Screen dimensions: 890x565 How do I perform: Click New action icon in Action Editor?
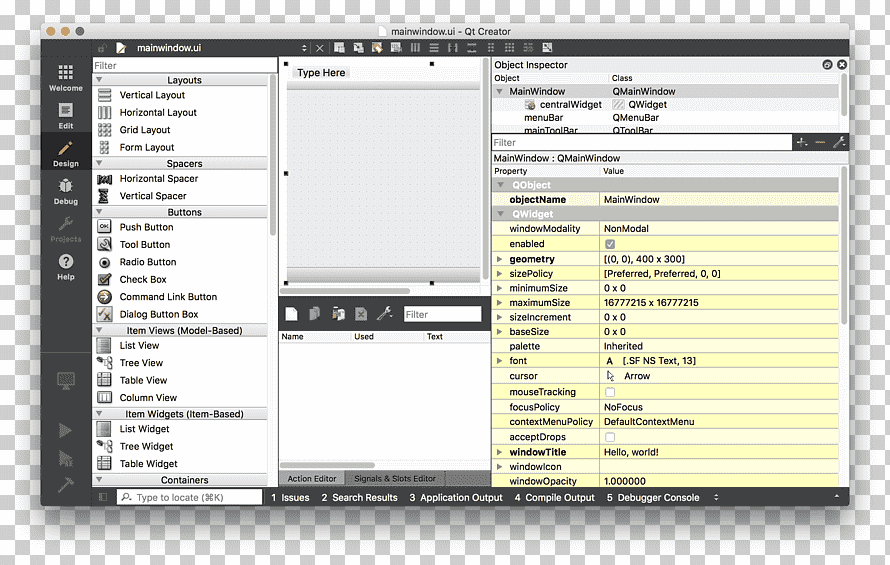[x=291, y=313]
